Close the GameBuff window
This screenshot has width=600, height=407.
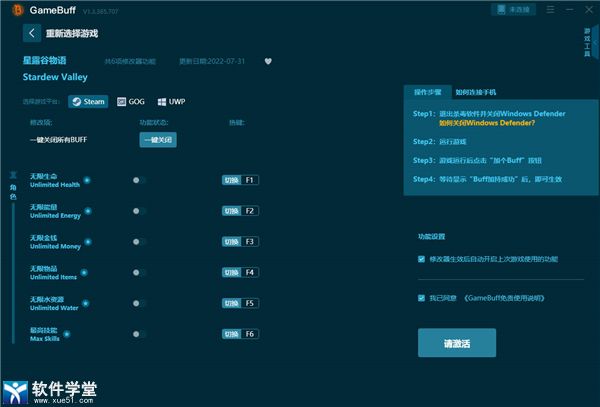[x=589, y=10]
